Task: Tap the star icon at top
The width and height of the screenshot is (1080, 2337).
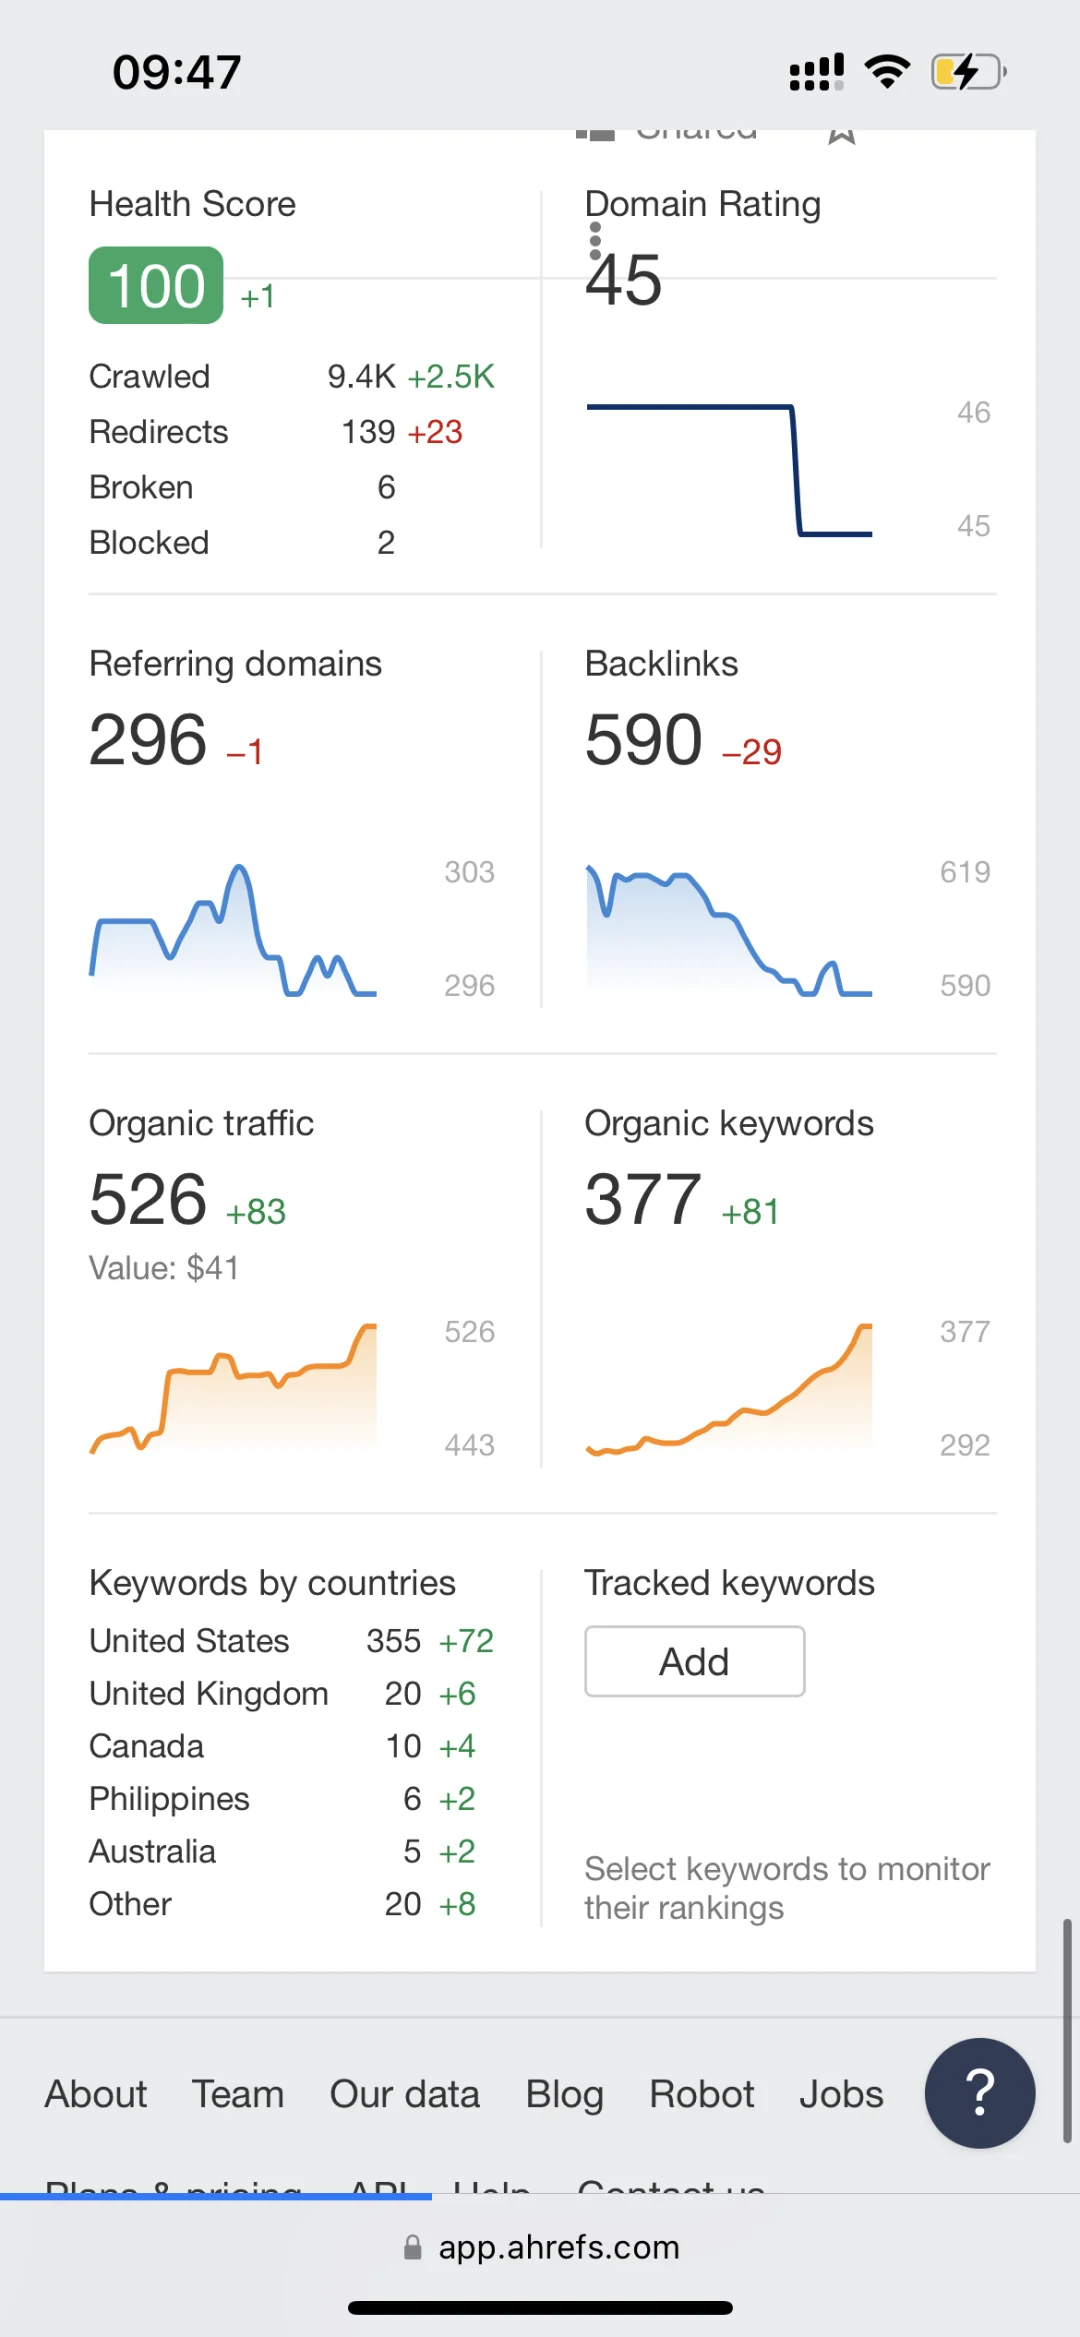Action: point(842,134)
